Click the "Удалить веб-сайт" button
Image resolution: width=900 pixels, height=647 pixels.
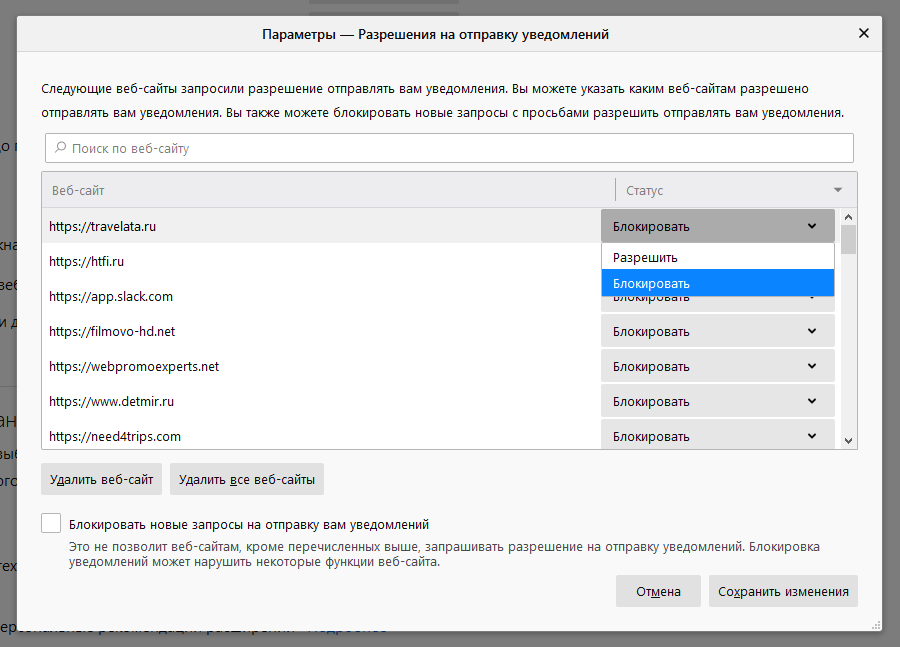coord(102,479)
